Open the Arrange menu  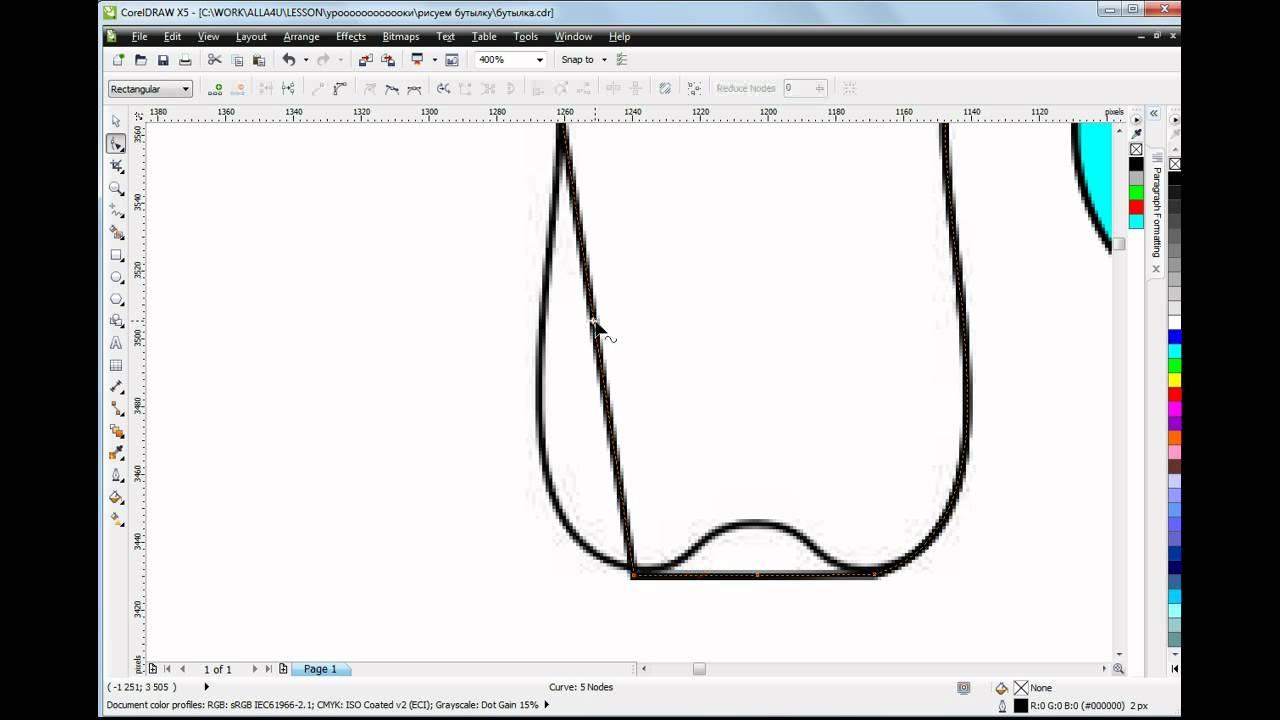tap(301, 37)
